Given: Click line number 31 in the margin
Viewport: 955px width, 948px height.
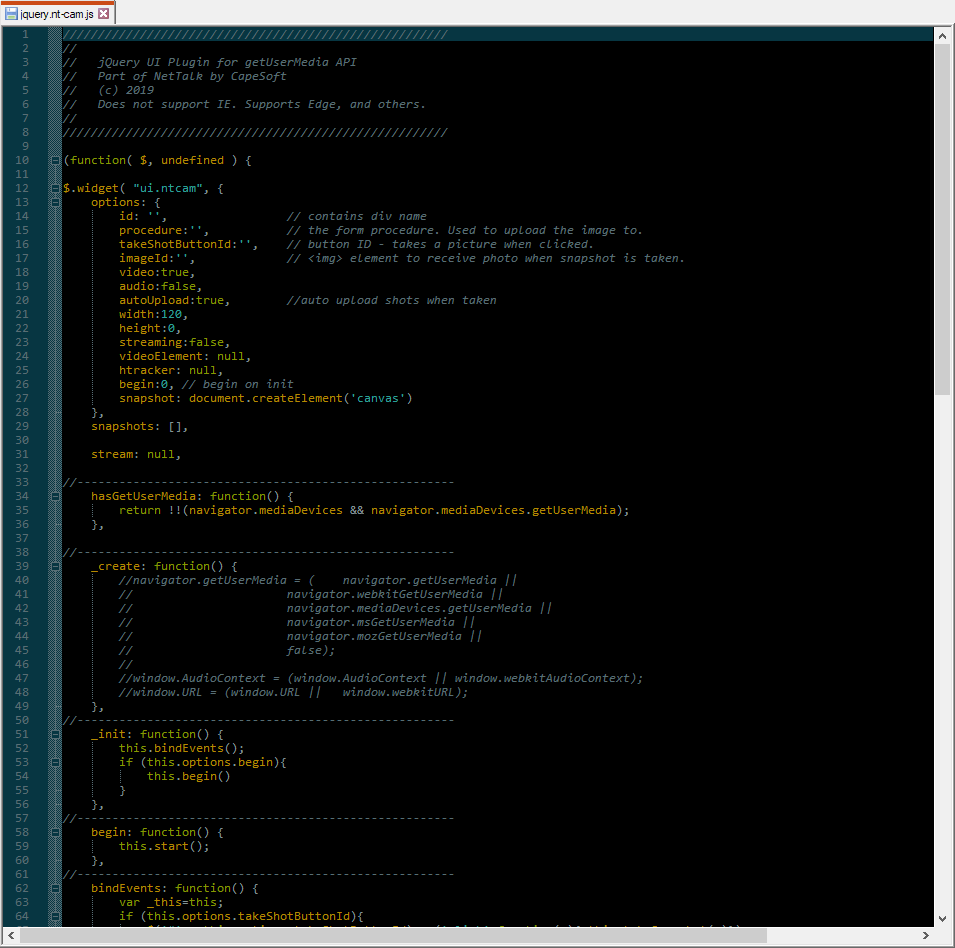Looking at the screenshot, I should tap(24, 454).
